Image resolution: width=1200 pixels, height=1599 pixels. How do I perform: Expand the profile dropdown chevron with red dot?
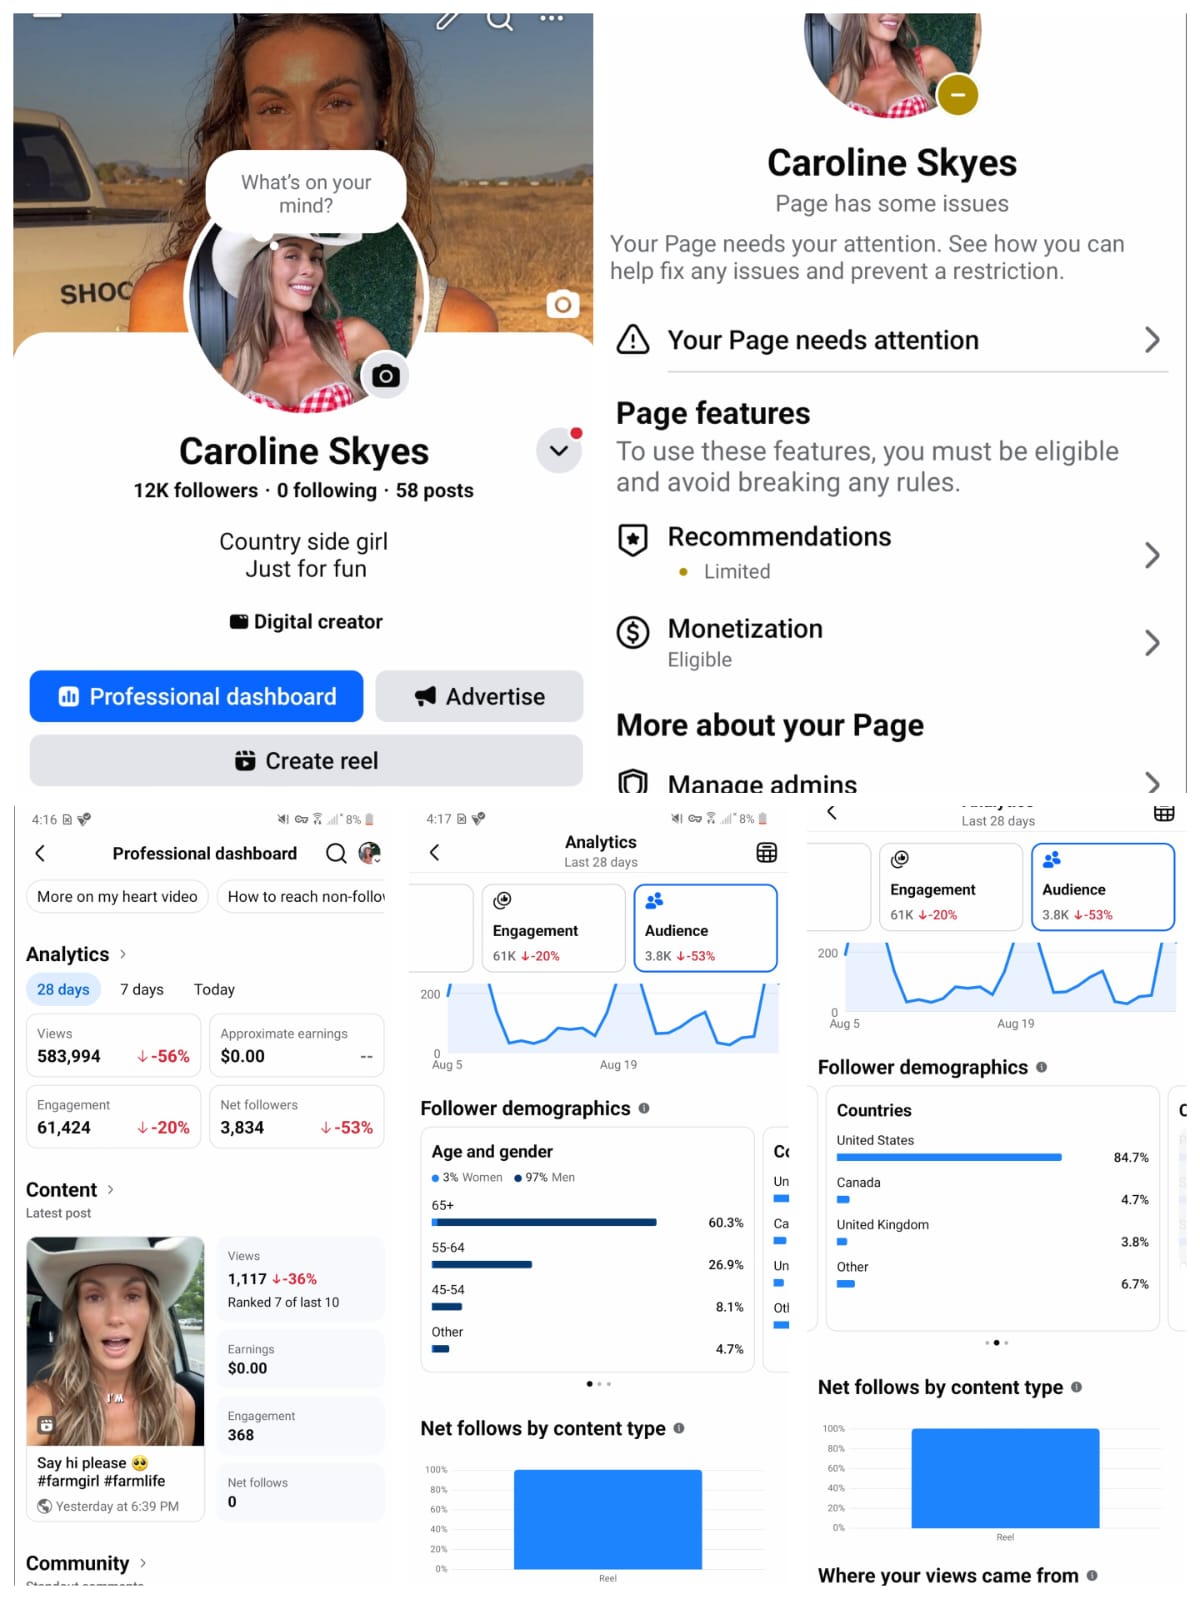tap(559, 451)
